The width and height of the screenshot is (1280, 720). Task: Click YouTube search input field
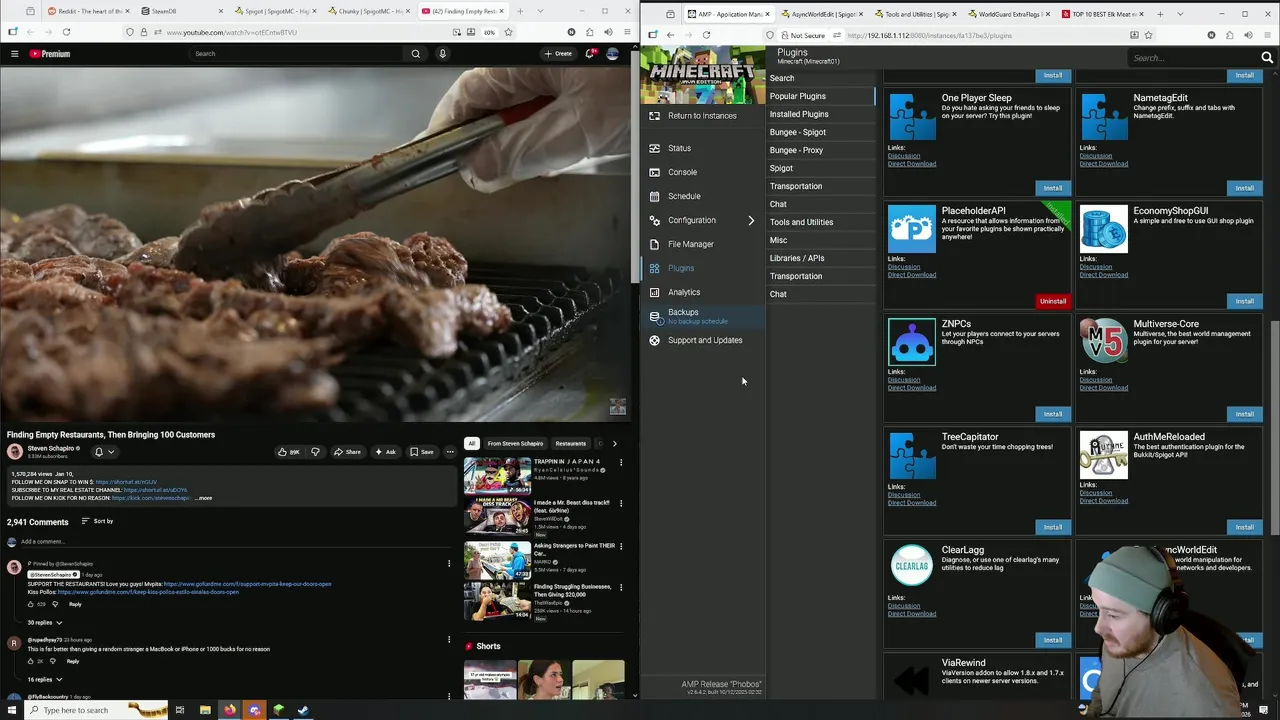(x=297, y=54)
